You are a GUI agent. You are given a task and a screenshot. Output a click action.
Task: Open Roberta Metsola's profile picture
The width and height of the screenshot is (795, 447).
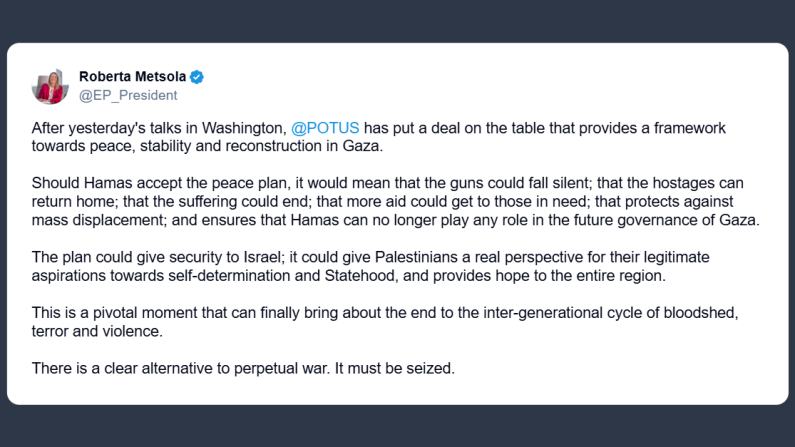[50, 86]
